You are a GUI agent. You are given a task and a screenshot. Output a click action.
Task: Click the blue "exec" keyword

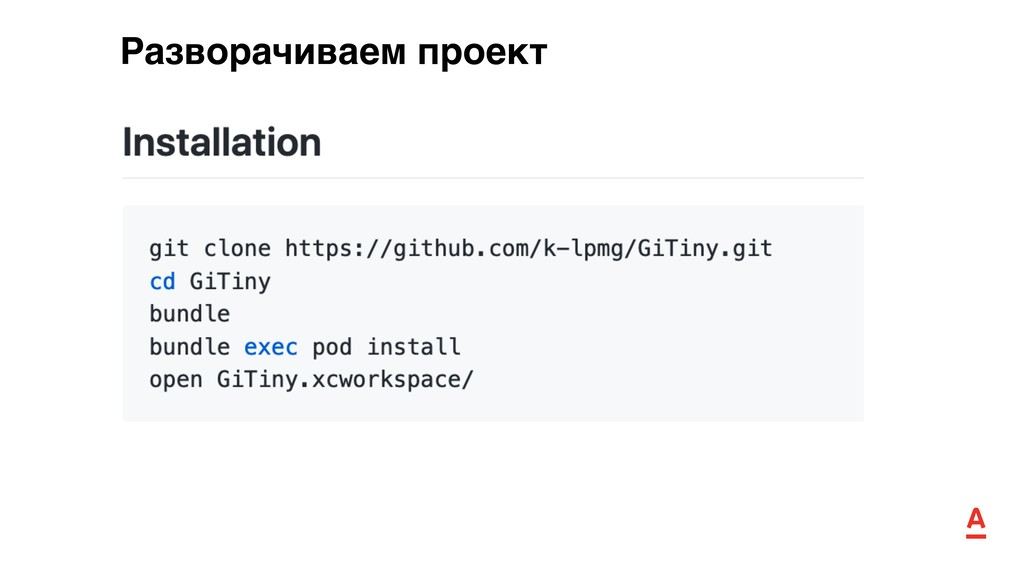point(270,347)
